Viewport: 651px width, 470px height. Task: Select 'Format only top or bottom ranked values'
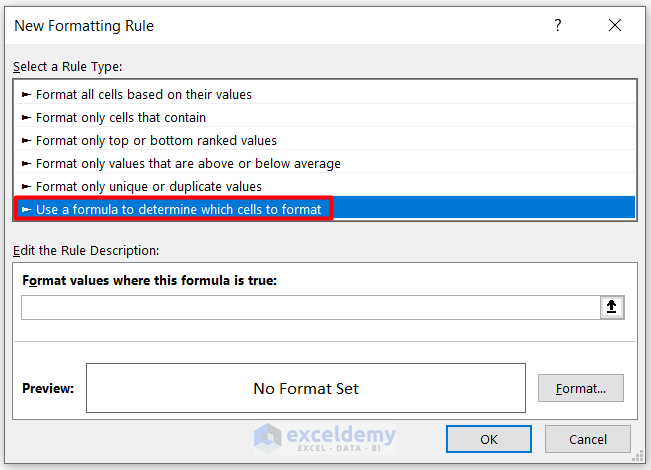click(x=156, y=141)
